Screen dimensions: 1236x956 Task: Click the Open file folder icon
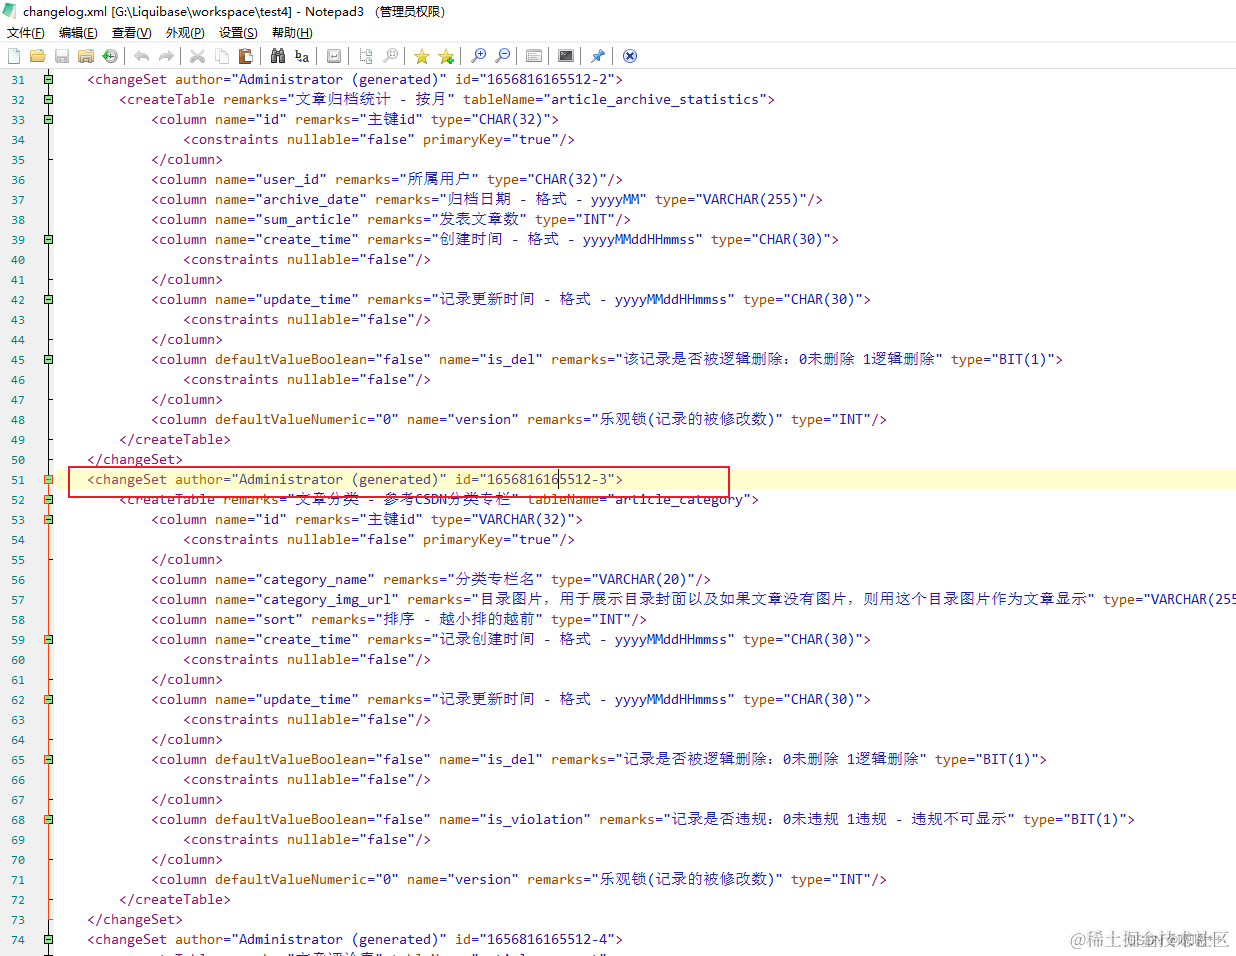[38, 56]
